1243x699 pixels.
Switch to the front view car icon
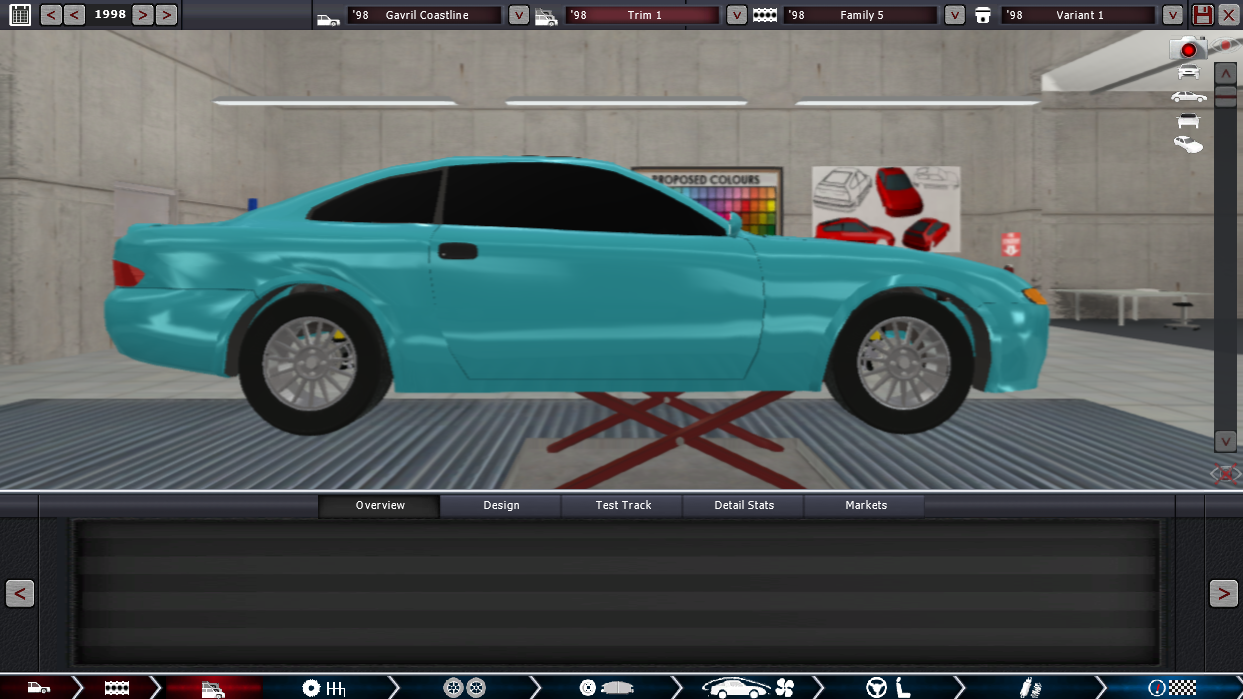pos(1188,71)
